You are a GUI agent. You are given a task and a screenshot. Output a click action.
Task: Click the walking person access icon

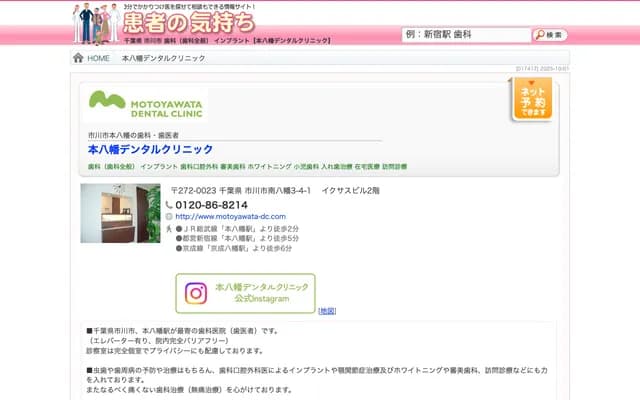(168, 228)
